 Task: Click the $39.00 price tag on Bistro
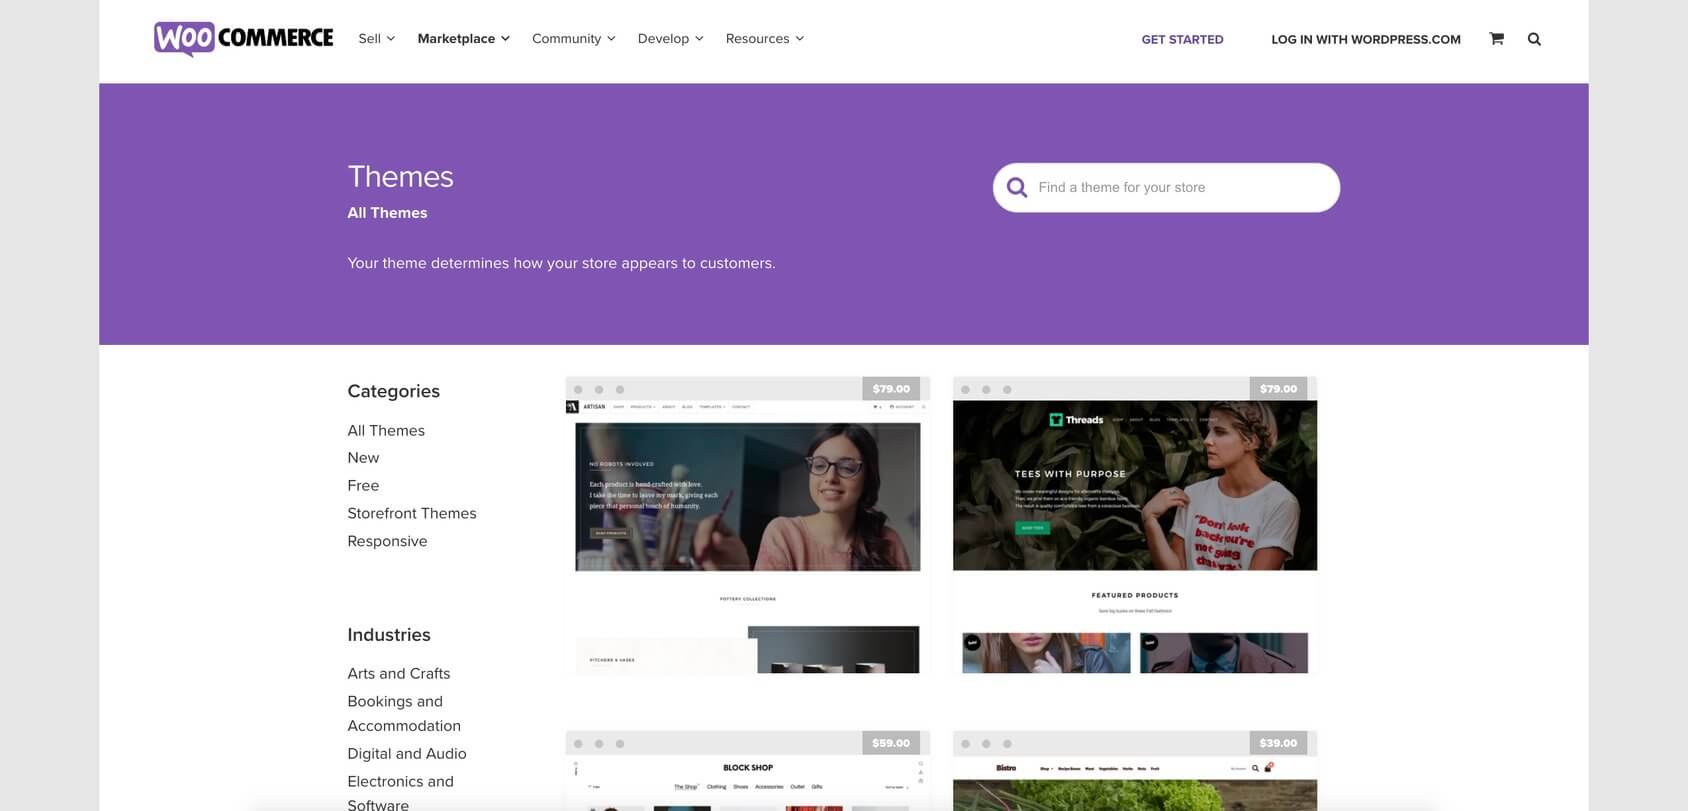pos(1278,743)
